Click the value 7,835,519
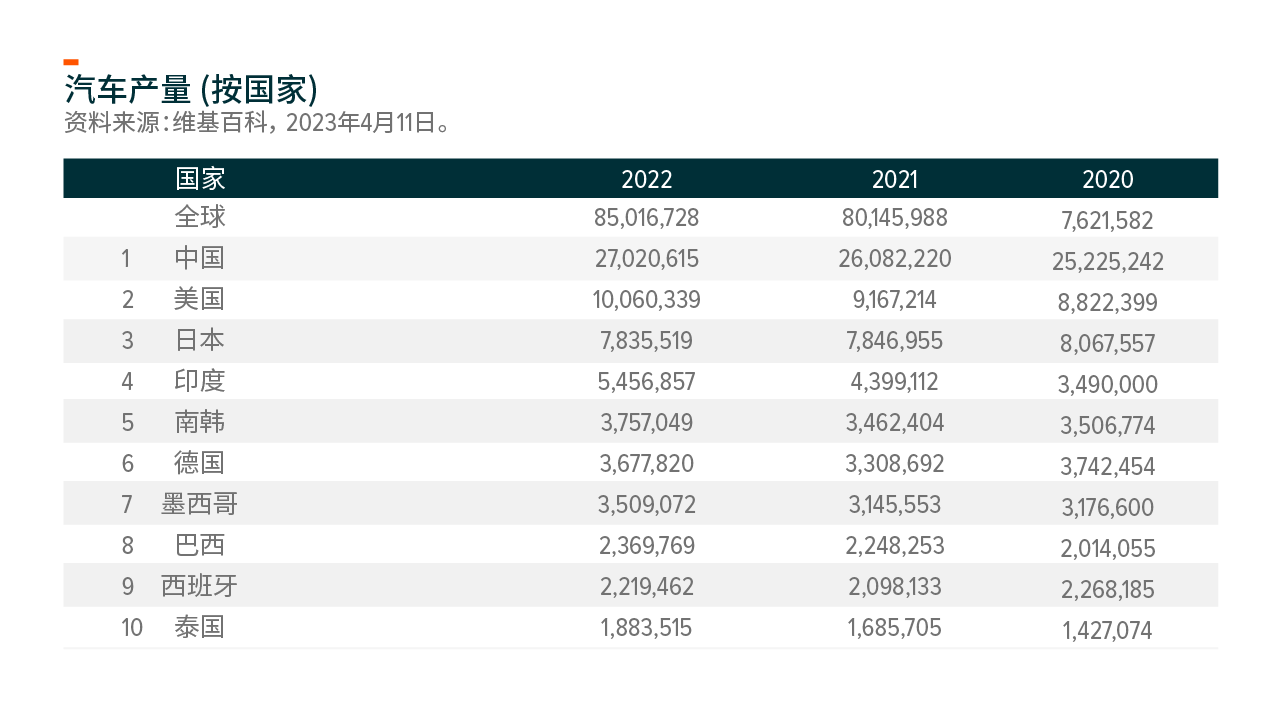The height and width of the screenshot is (720, 1280). pyautogui.click(x=647, y=341)
